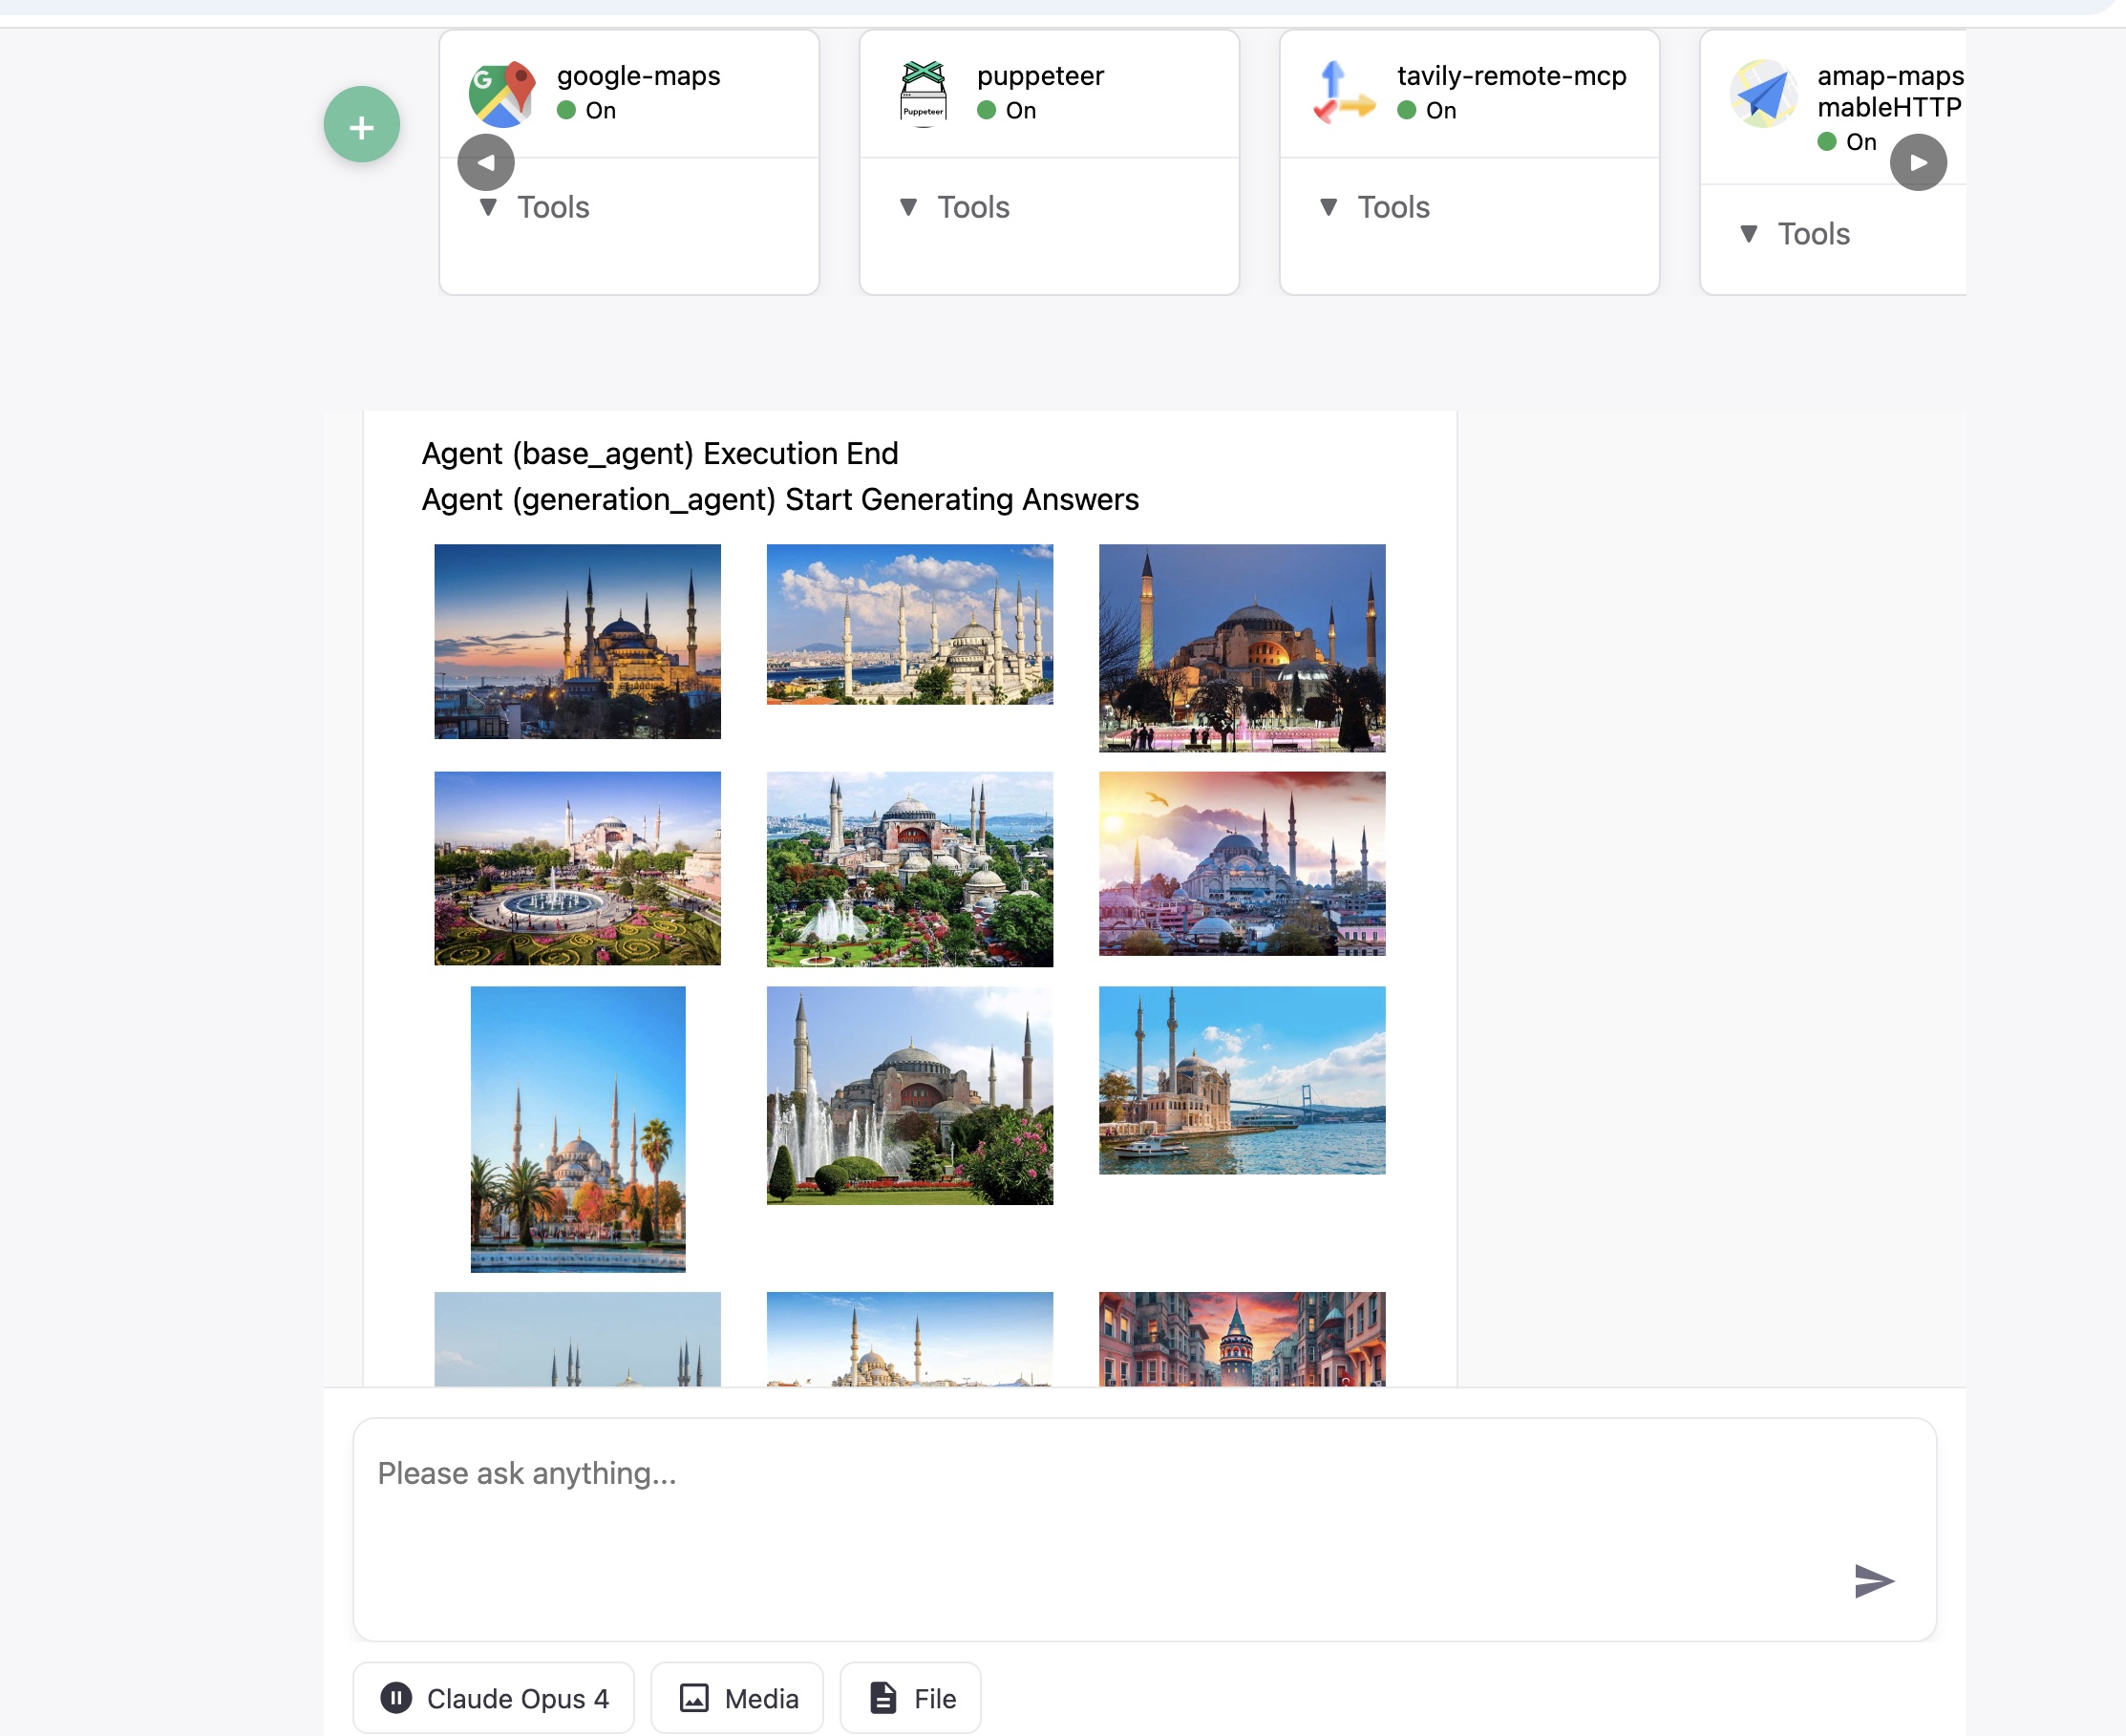Open the Galata Tower street thumbnail
Screen dimensions: 2126x1736
(x=1241, y=1338)
